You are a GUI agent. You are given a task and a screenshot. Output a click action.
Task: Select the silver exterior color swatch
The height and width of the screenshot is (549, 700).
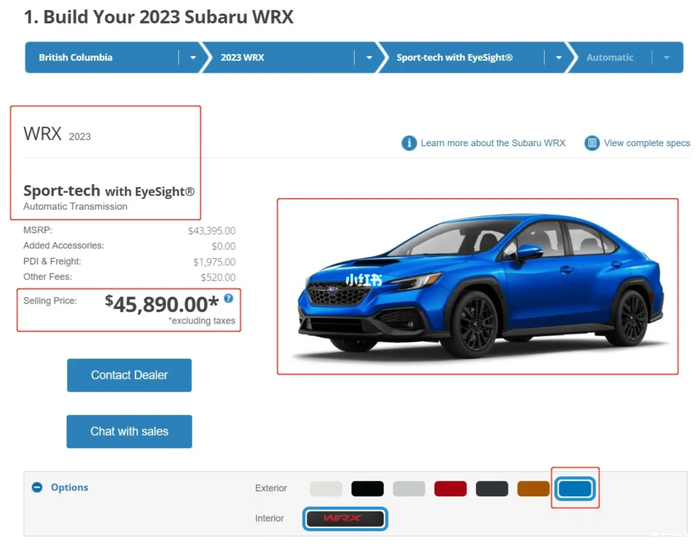click(409, 489)
